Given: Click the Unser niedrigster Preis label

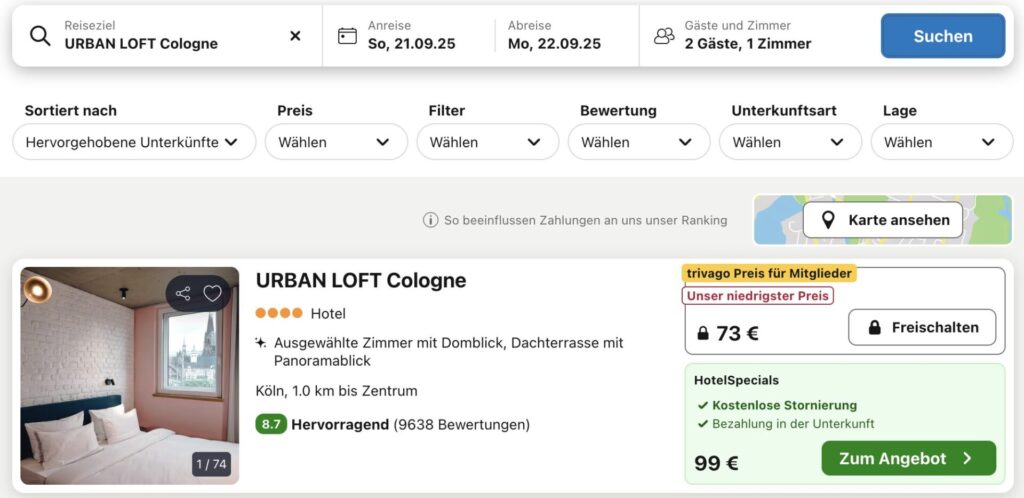Looking at the screenshot, I should pos(758,296).
